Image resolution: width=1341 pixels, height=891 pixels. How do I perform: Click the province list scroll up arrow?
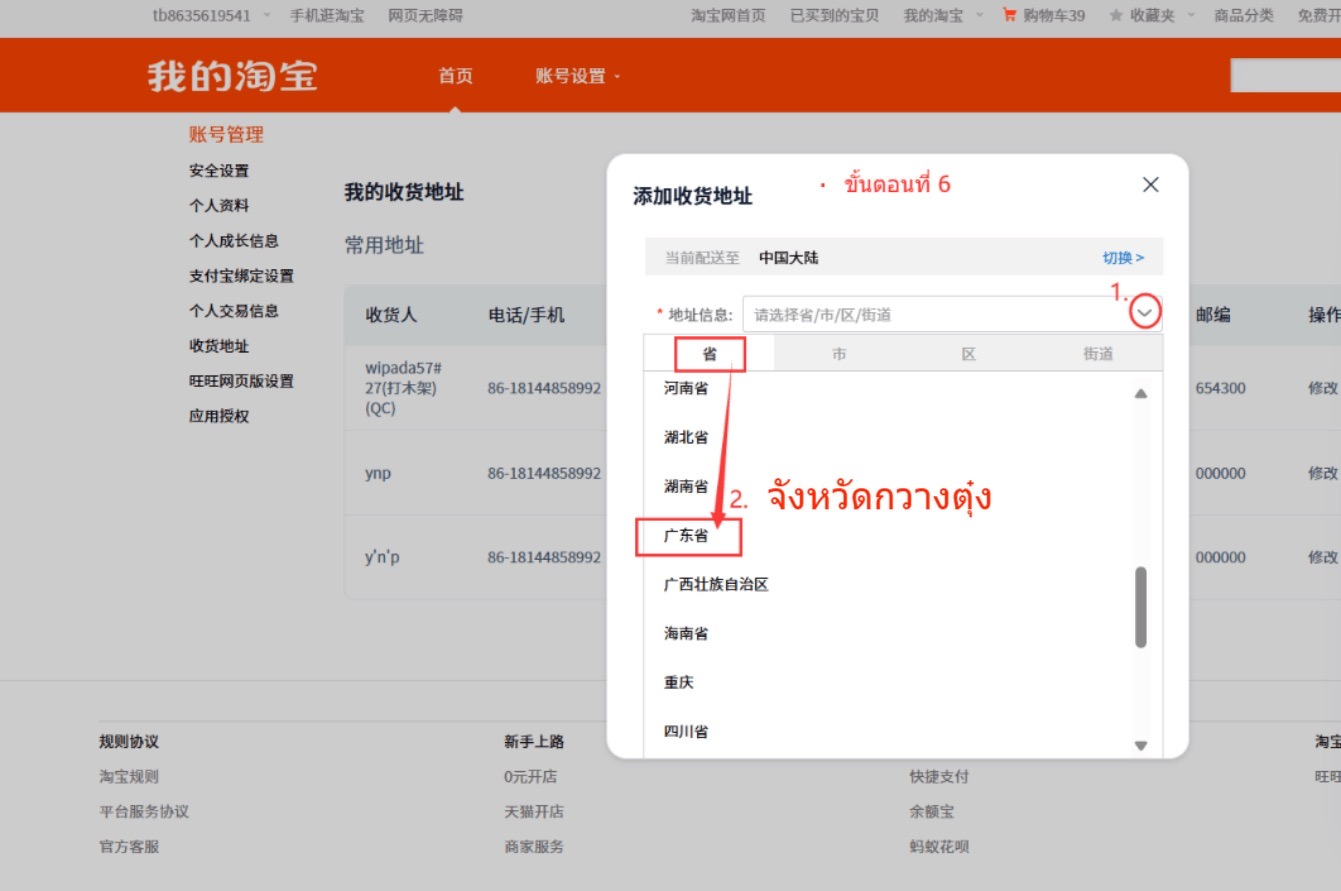point(1141,394)
